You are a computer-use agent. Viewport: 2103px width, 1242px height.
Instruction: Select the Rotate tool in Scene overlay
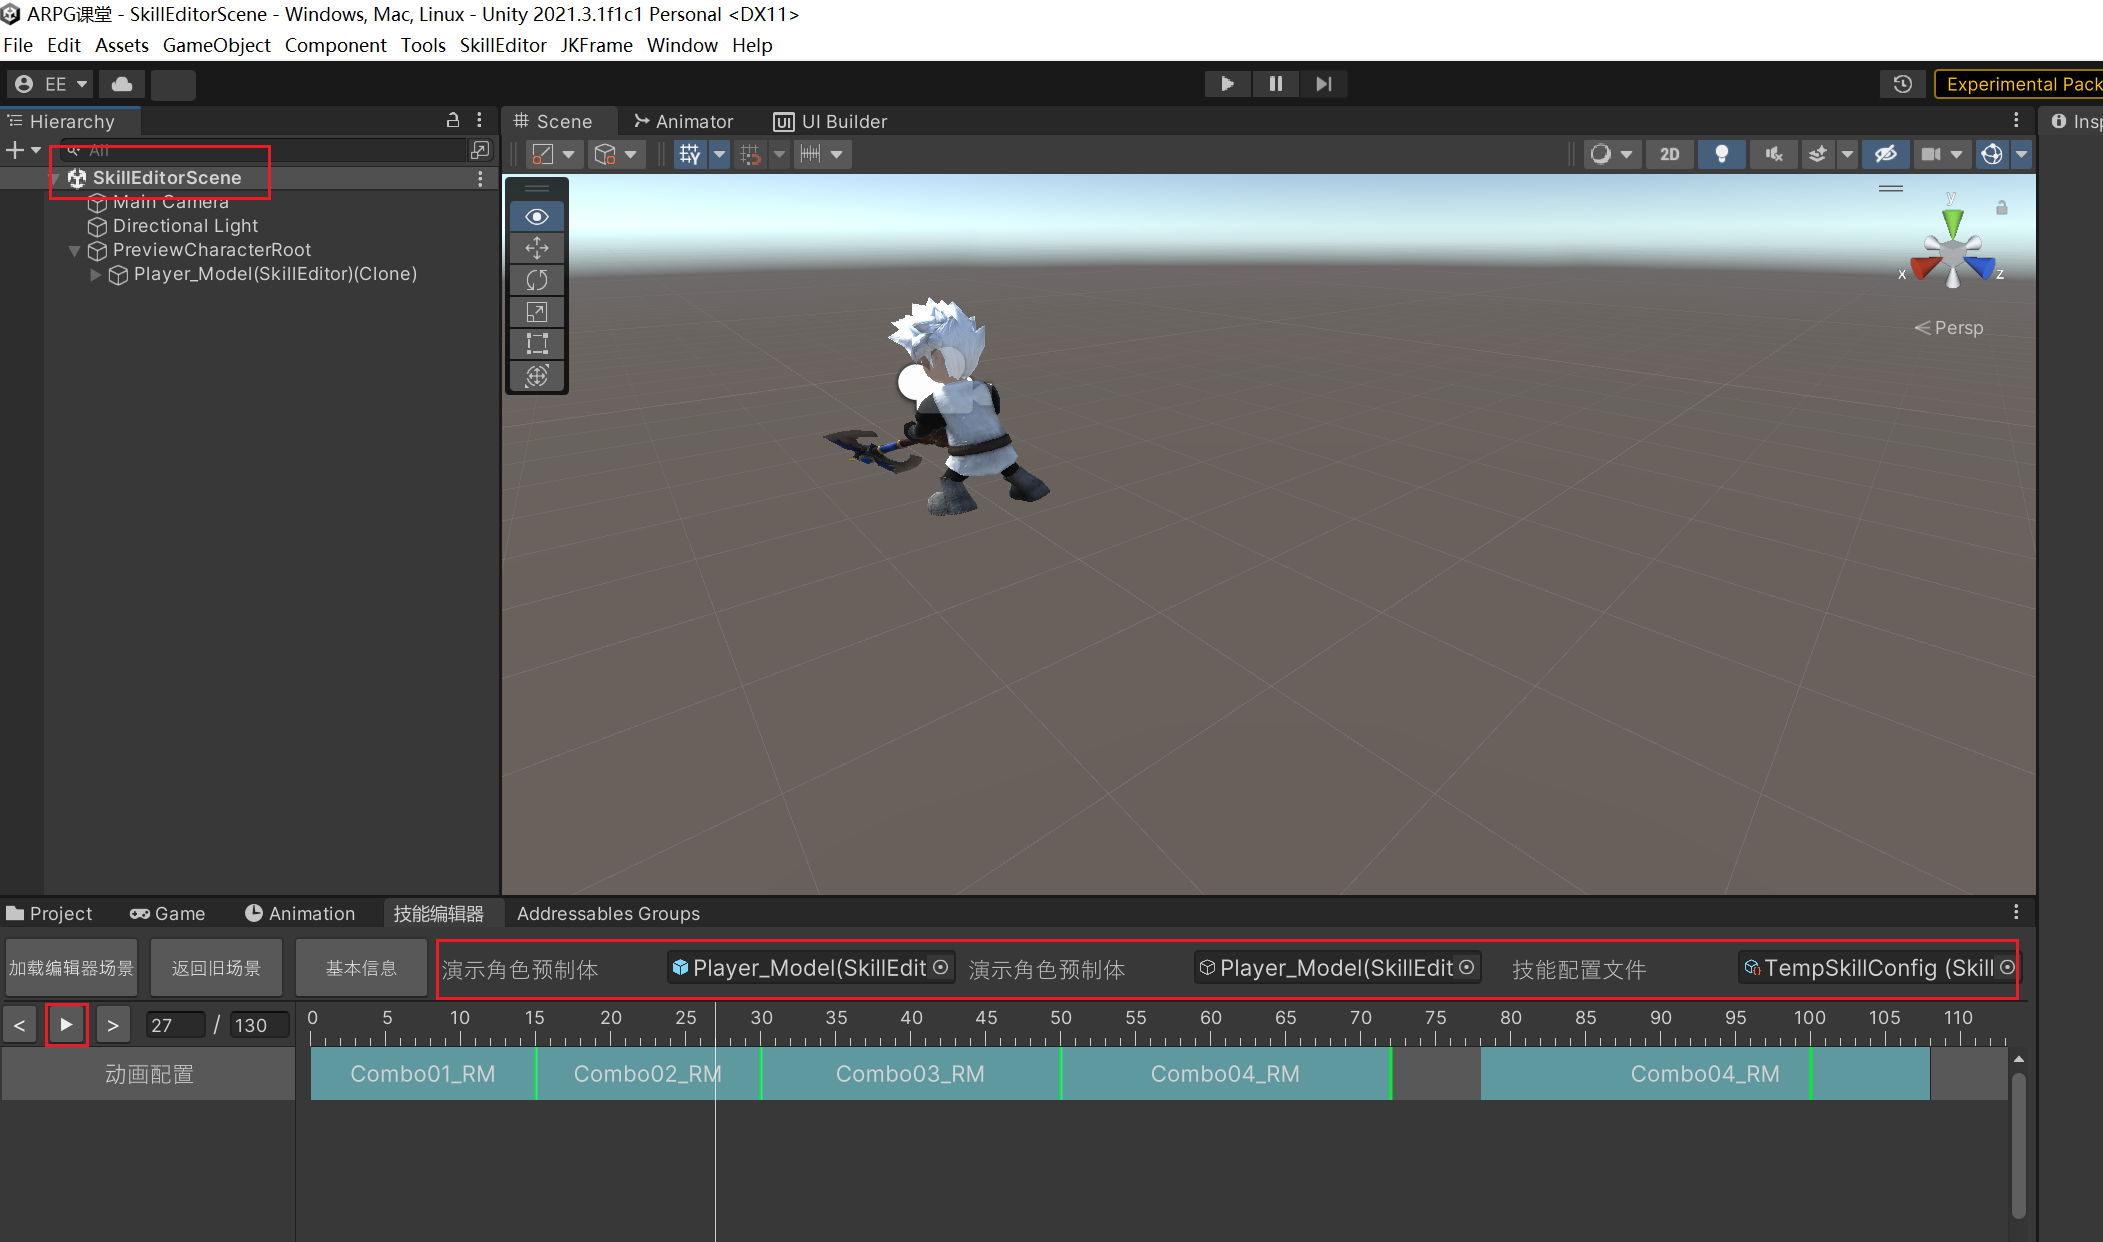537,280
